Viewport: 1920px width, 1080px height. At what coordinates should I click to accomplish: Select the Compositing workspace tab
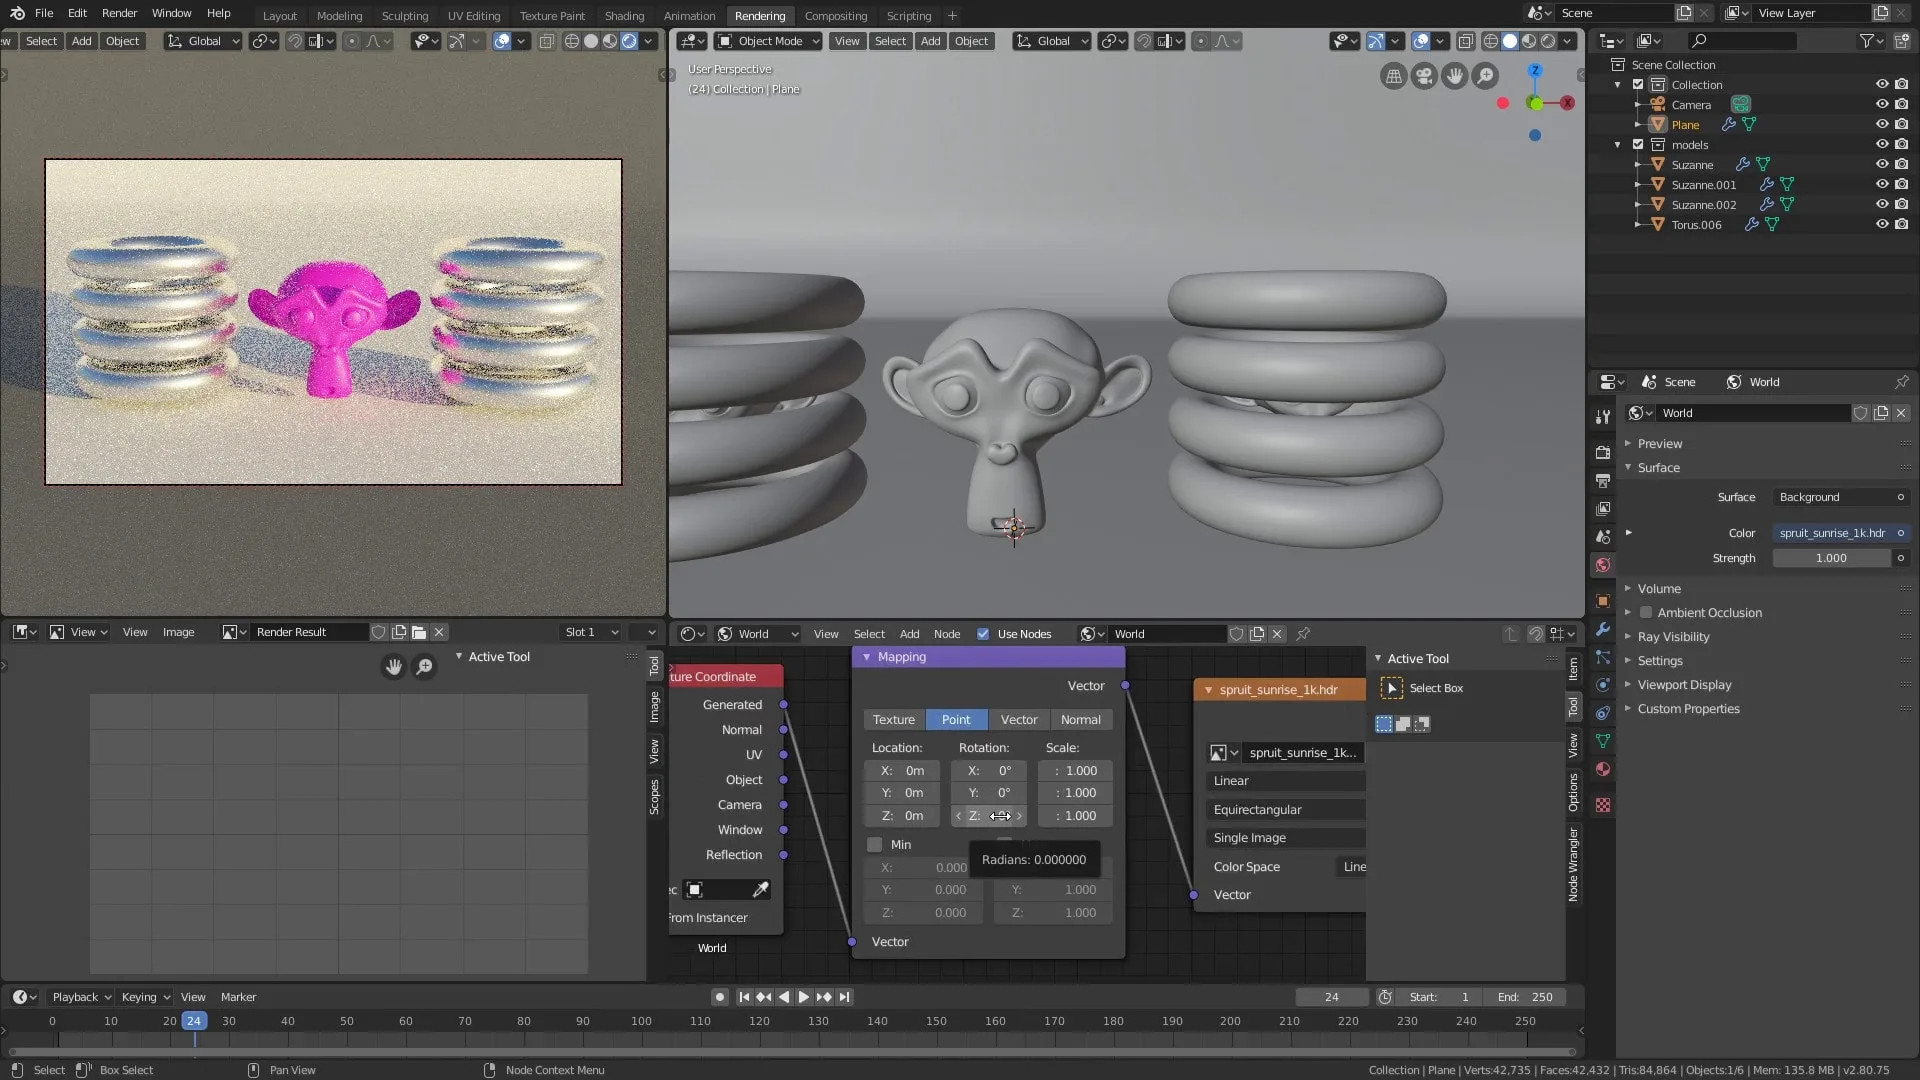click(835, 16)
